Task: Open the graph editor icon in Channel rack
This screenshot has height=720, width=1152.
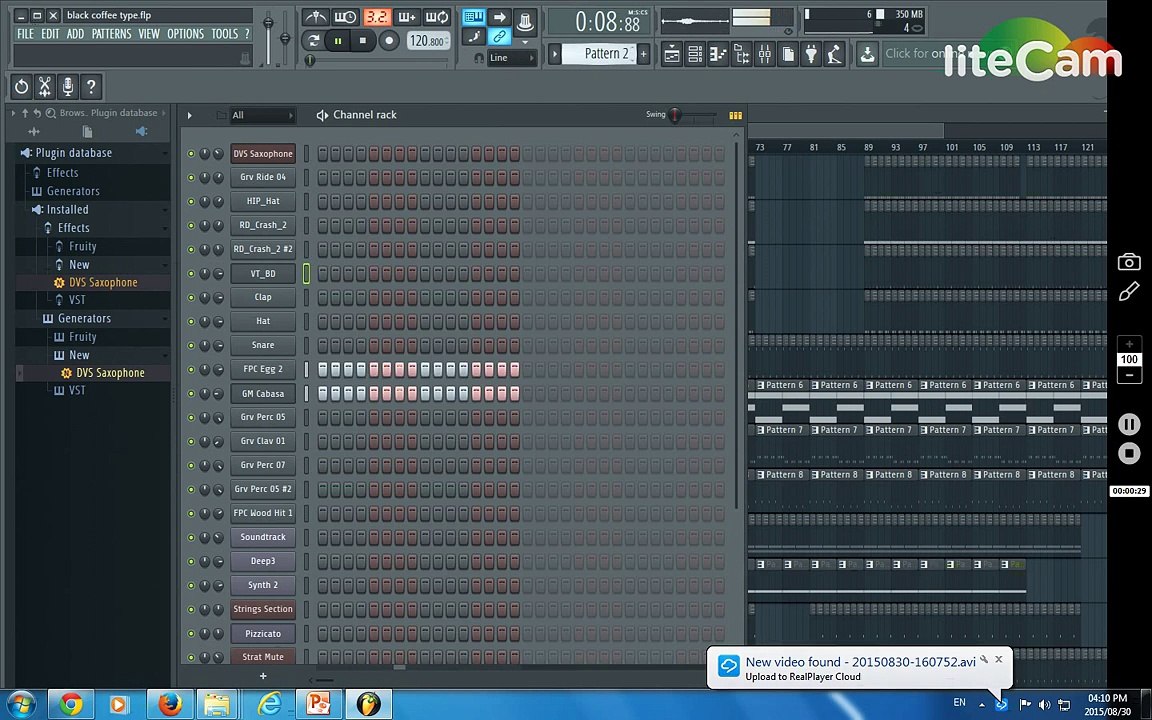Action: (735, 115)
